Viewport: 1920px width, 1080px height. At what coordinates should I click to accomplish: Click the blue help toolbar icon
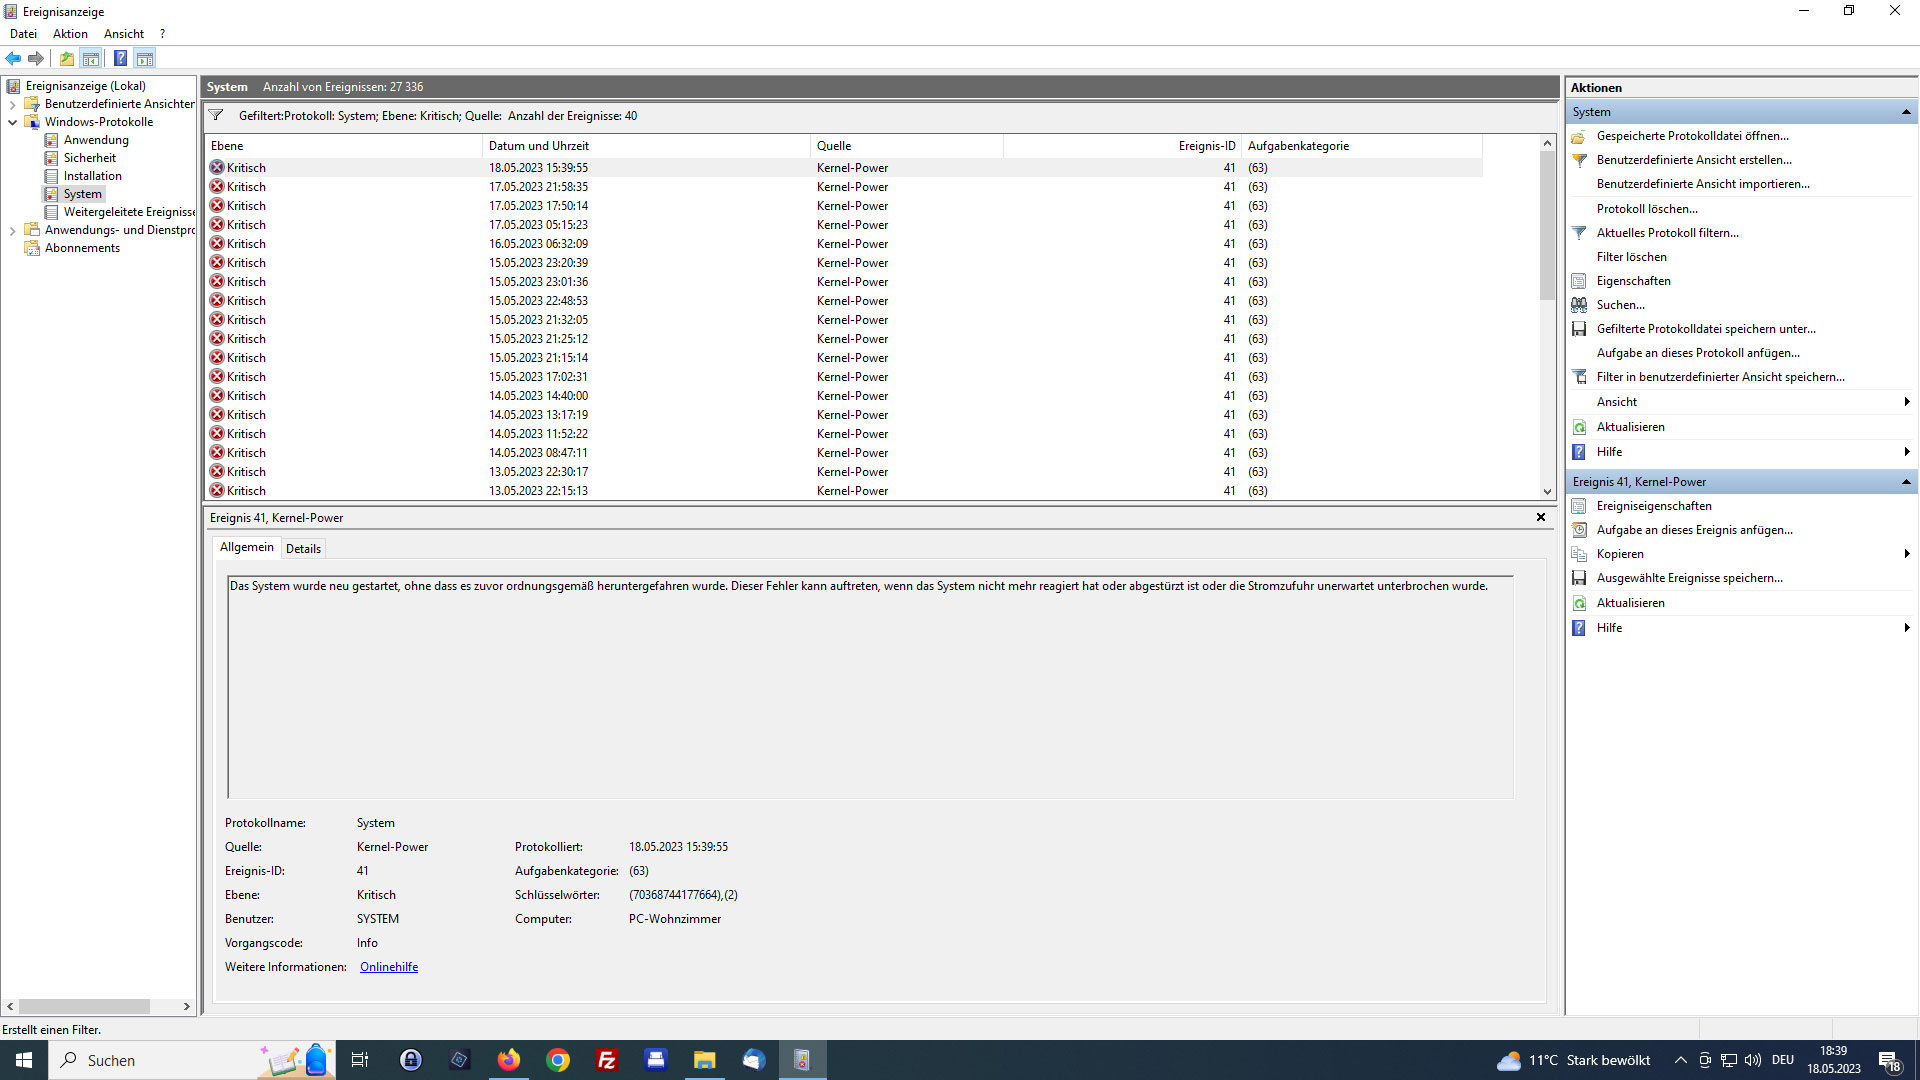pyautogui.click(x=120, y=58)
